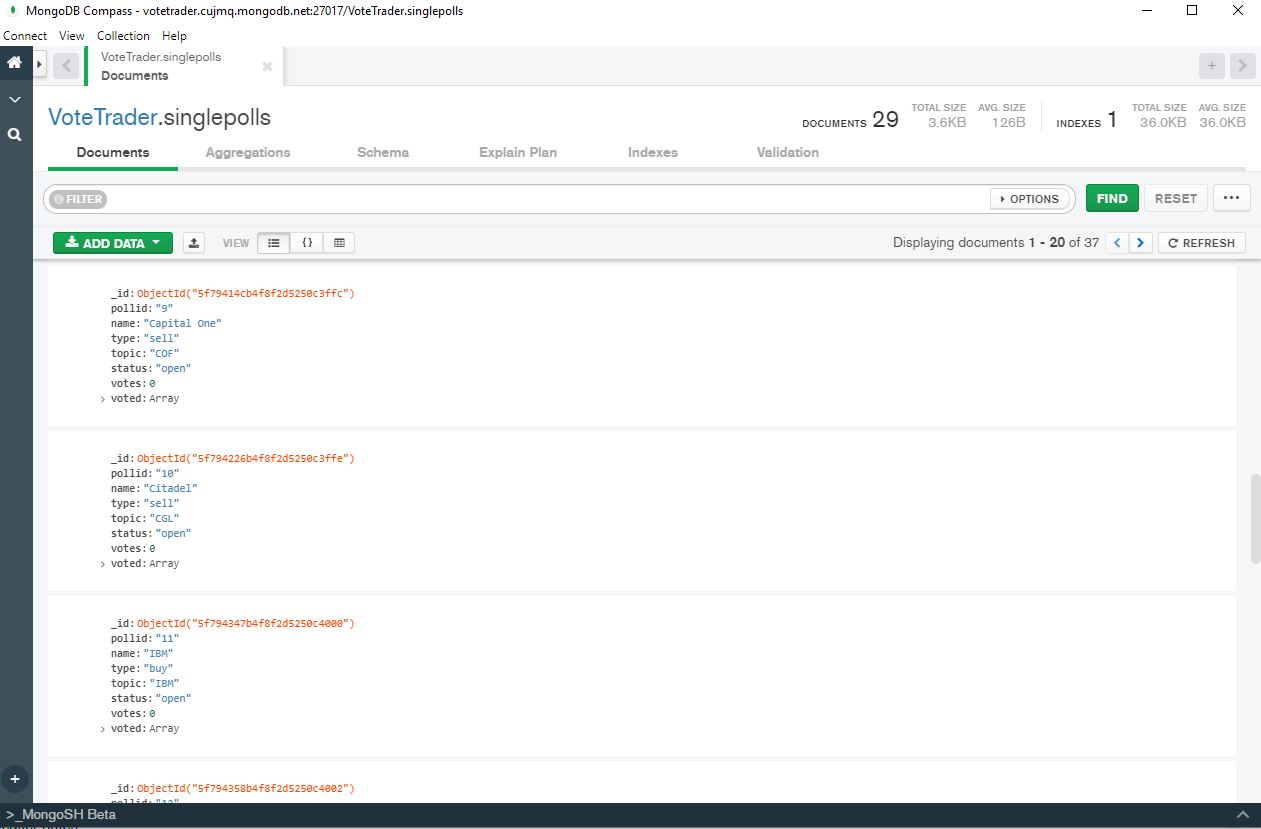Click the REFRESH button
This screenshot has height=829, width=1261.
point(1202,243)
